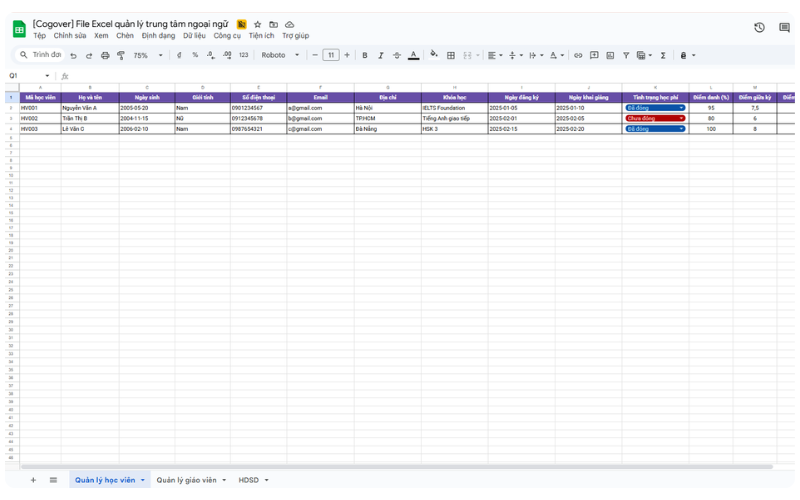Image resolution: width=800 pixels, height=500 pixels.
Task: Star this spreadsheet document
Action: (x=257, y=24)
